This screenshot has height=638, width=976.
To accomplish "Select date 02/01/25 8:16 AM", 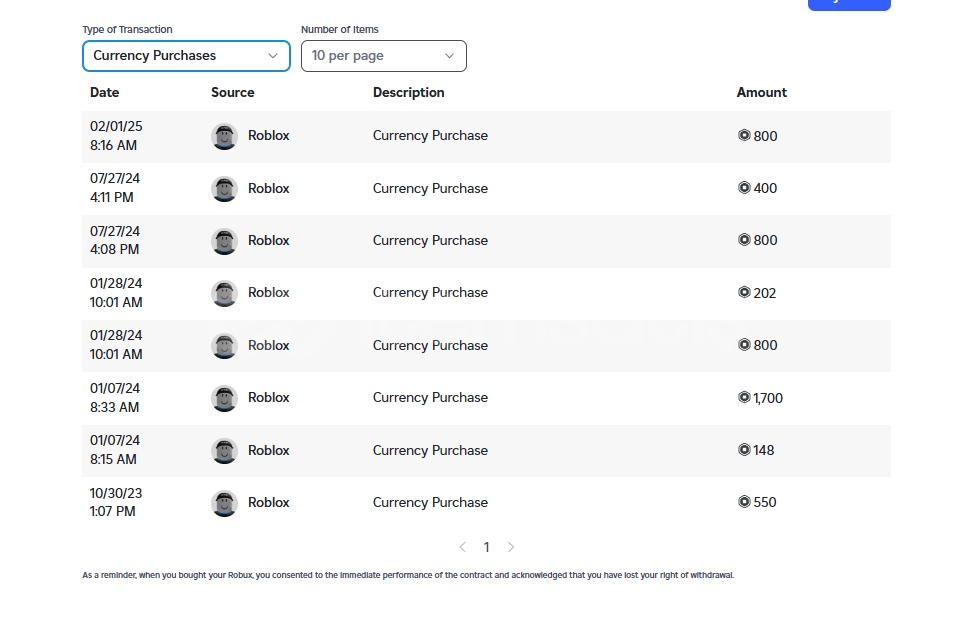I will (116, 136).
